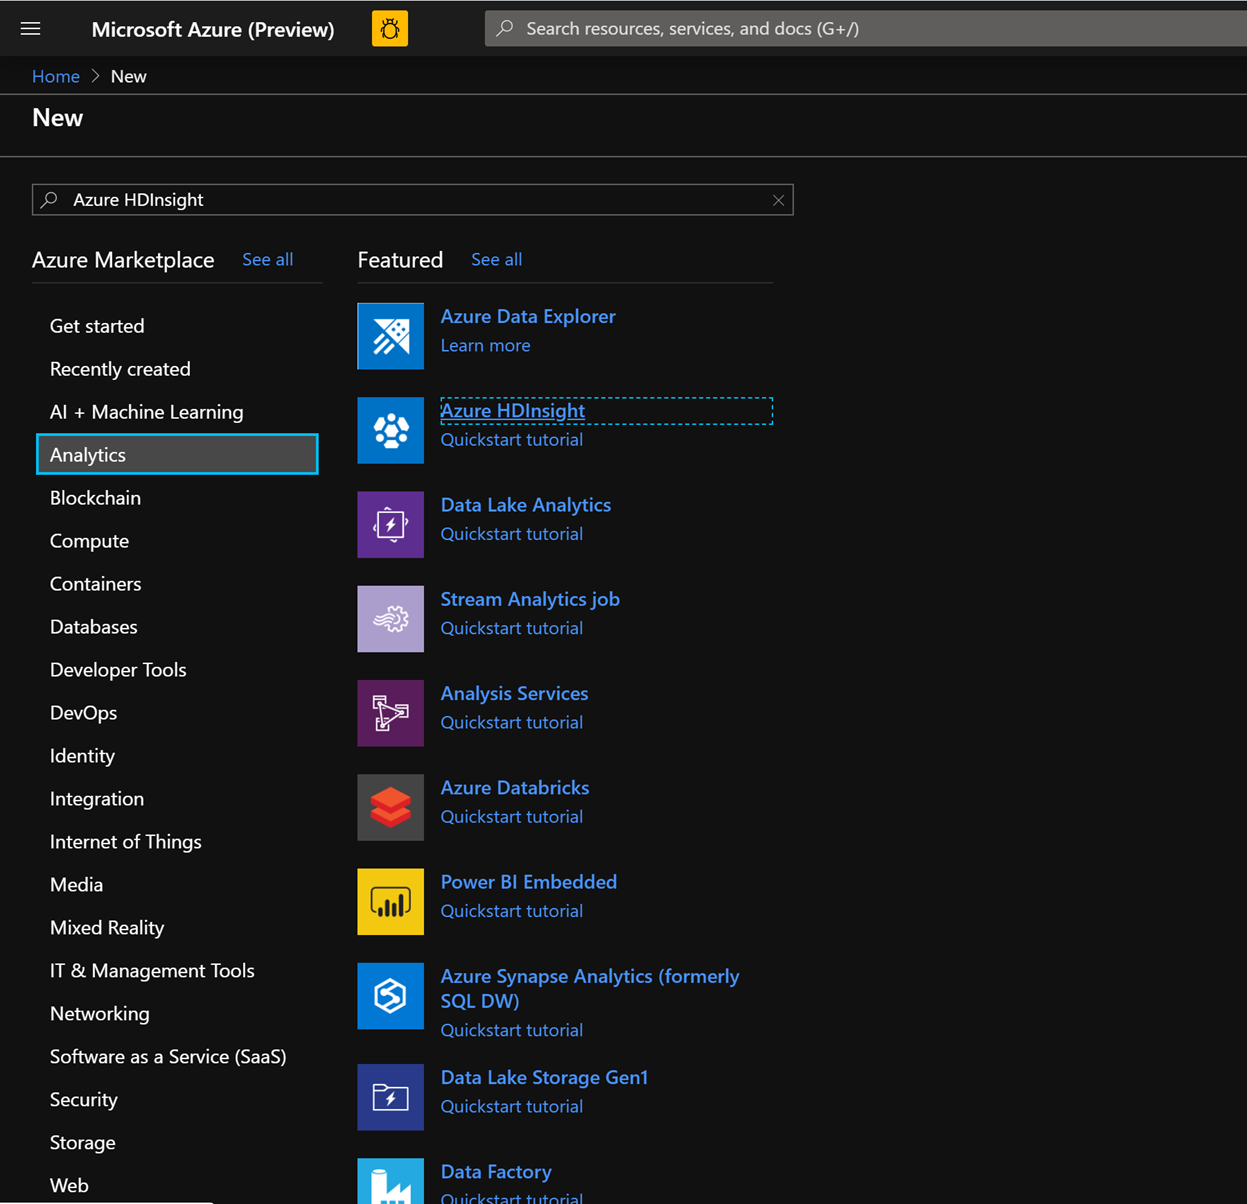Viewport: 1247px width, 1204px height.
Task: Select Security category
Action: pos(84,1100)
